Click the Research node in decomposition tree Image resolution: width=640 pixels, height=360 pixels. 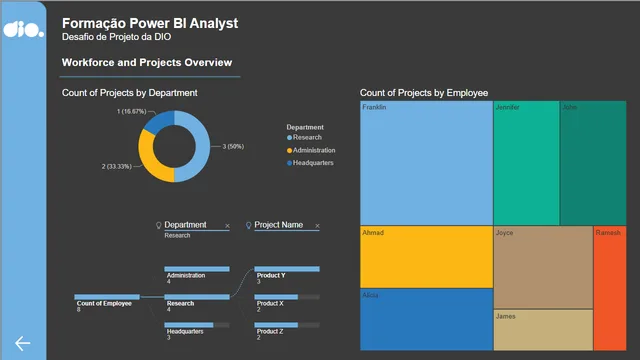(x=197, y=303)
